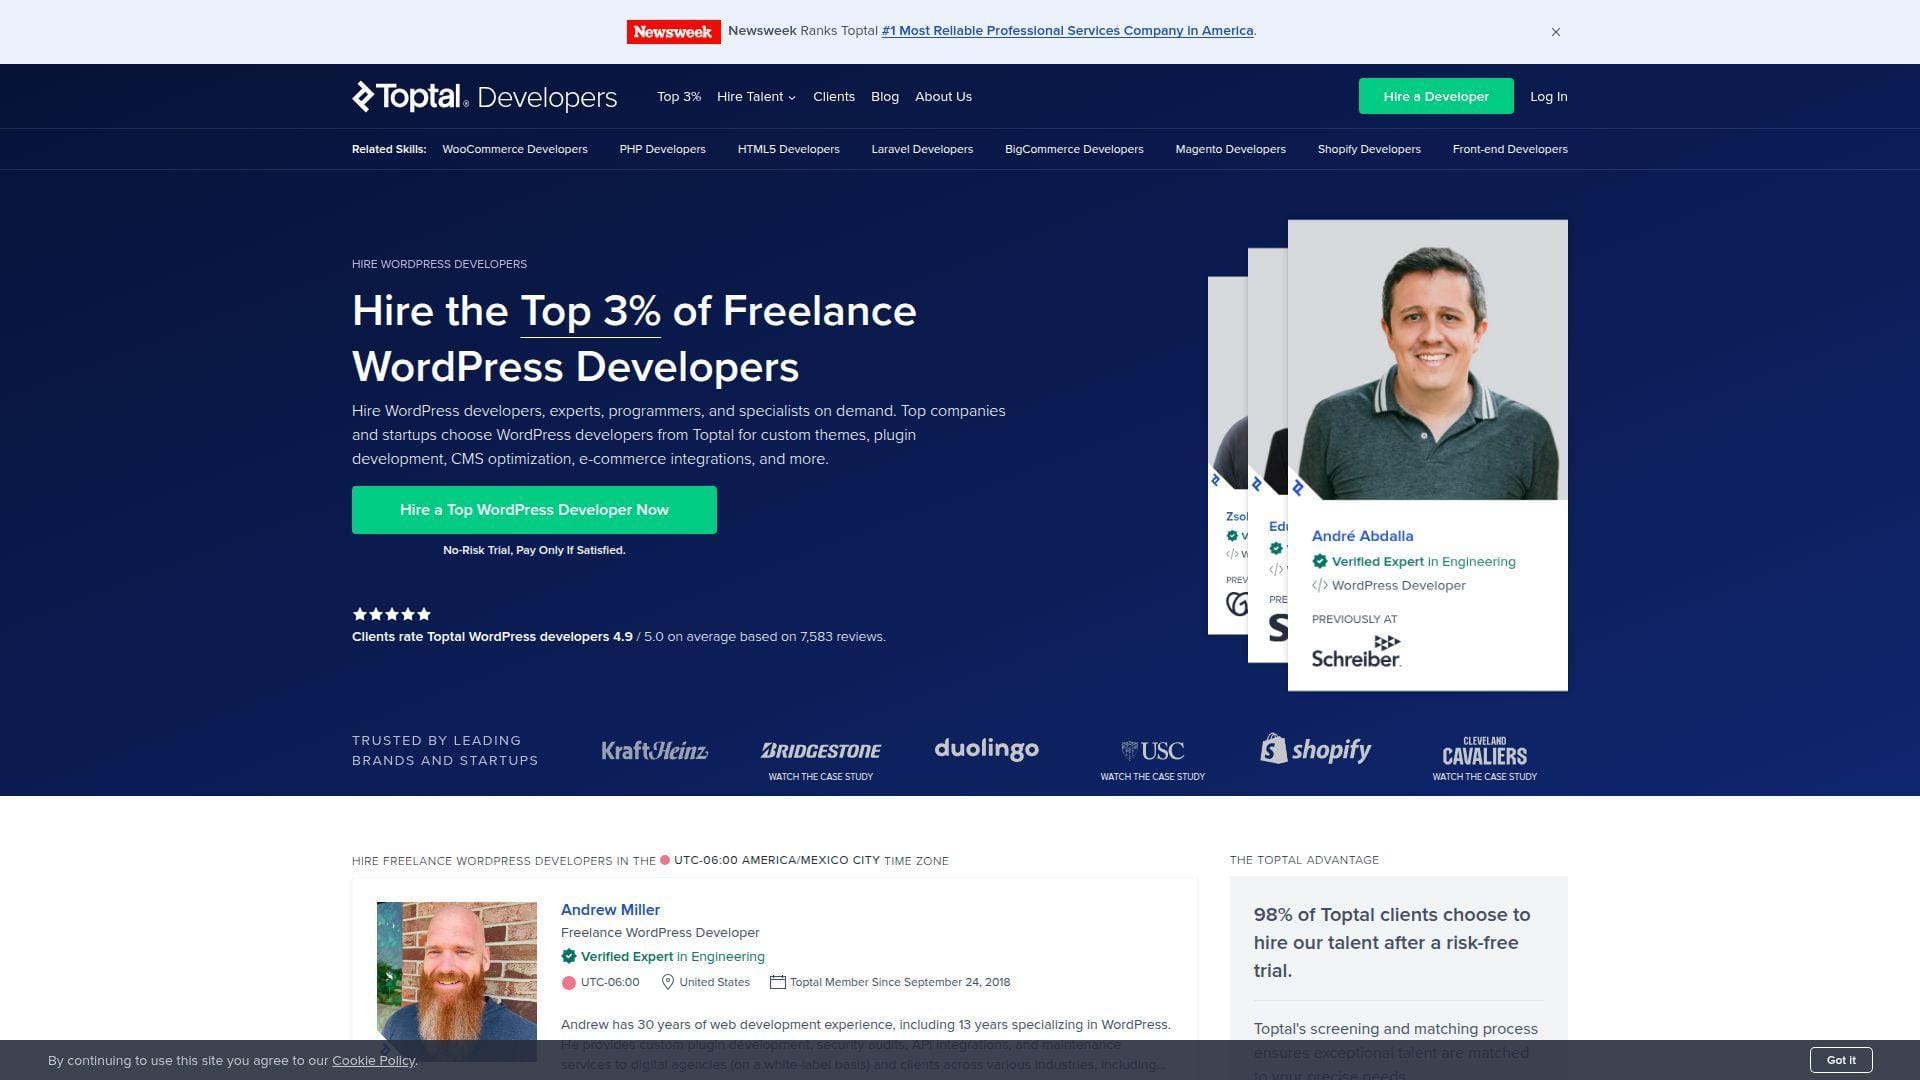Click the five-star rating icons
Viewport: 1920px width, 1080px height.
click(391, 614)
